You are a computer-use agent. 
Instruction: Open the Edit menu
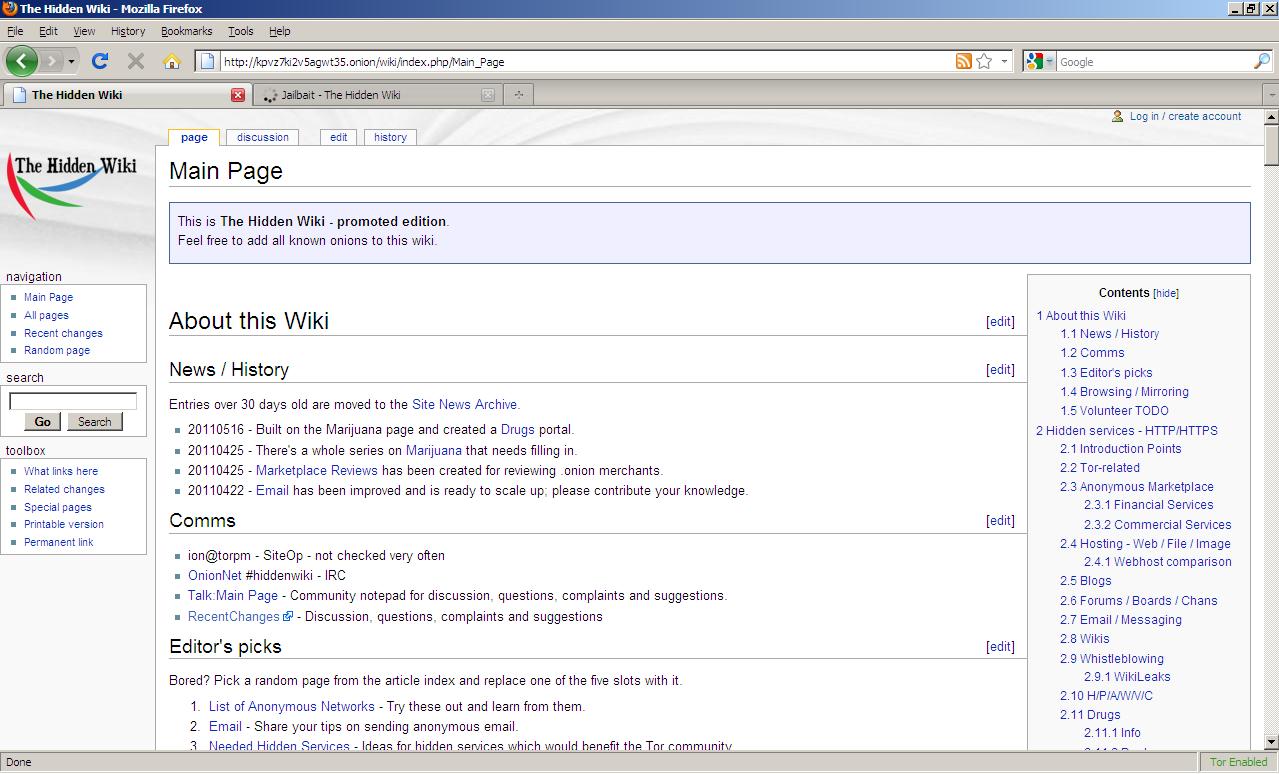(x=48, y=31)
